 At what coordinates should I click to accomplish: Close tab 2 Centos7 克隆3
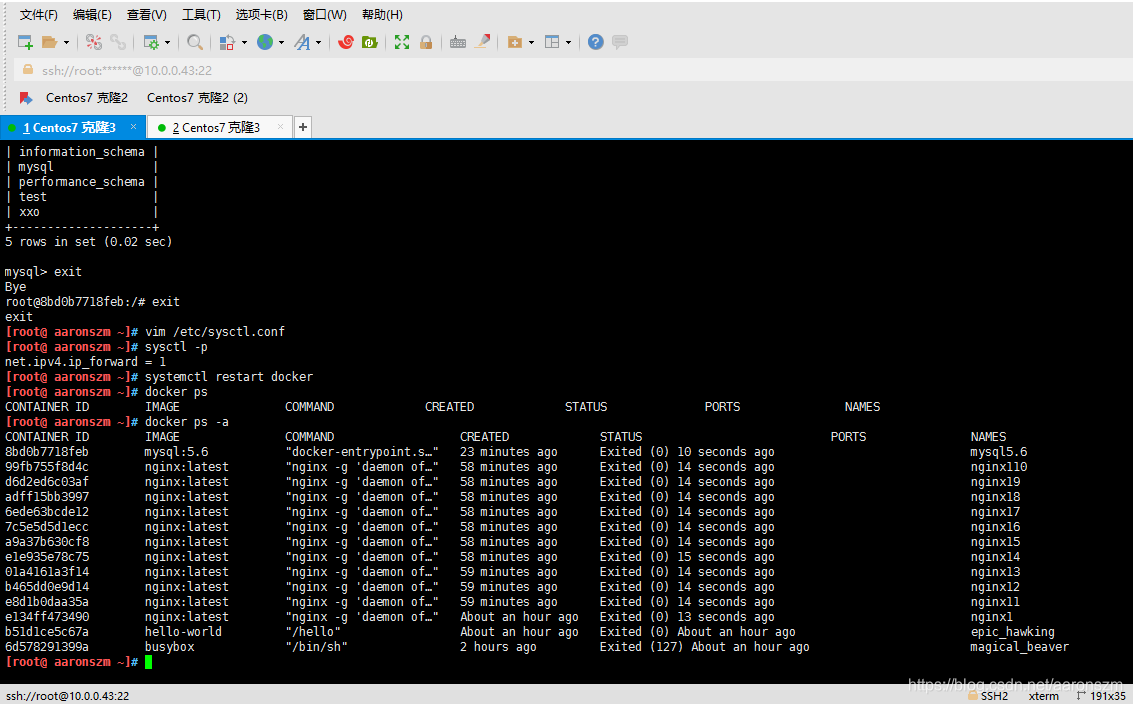click(280, 126)
